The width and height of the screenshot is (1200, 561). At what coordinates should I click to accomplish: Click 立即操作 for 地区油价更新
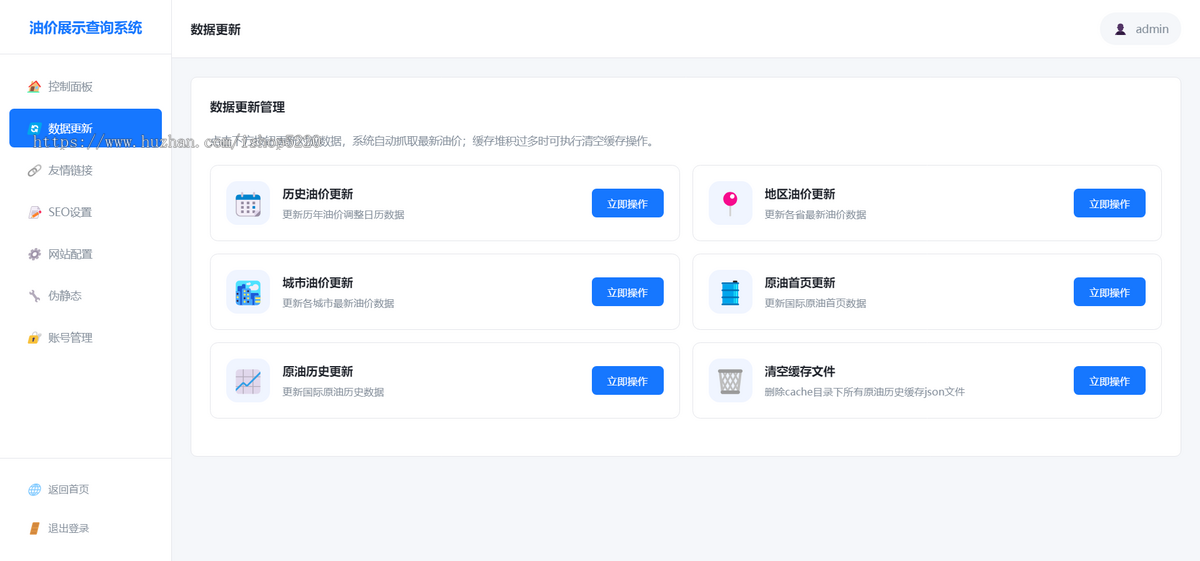click(x=1109, y=203)
